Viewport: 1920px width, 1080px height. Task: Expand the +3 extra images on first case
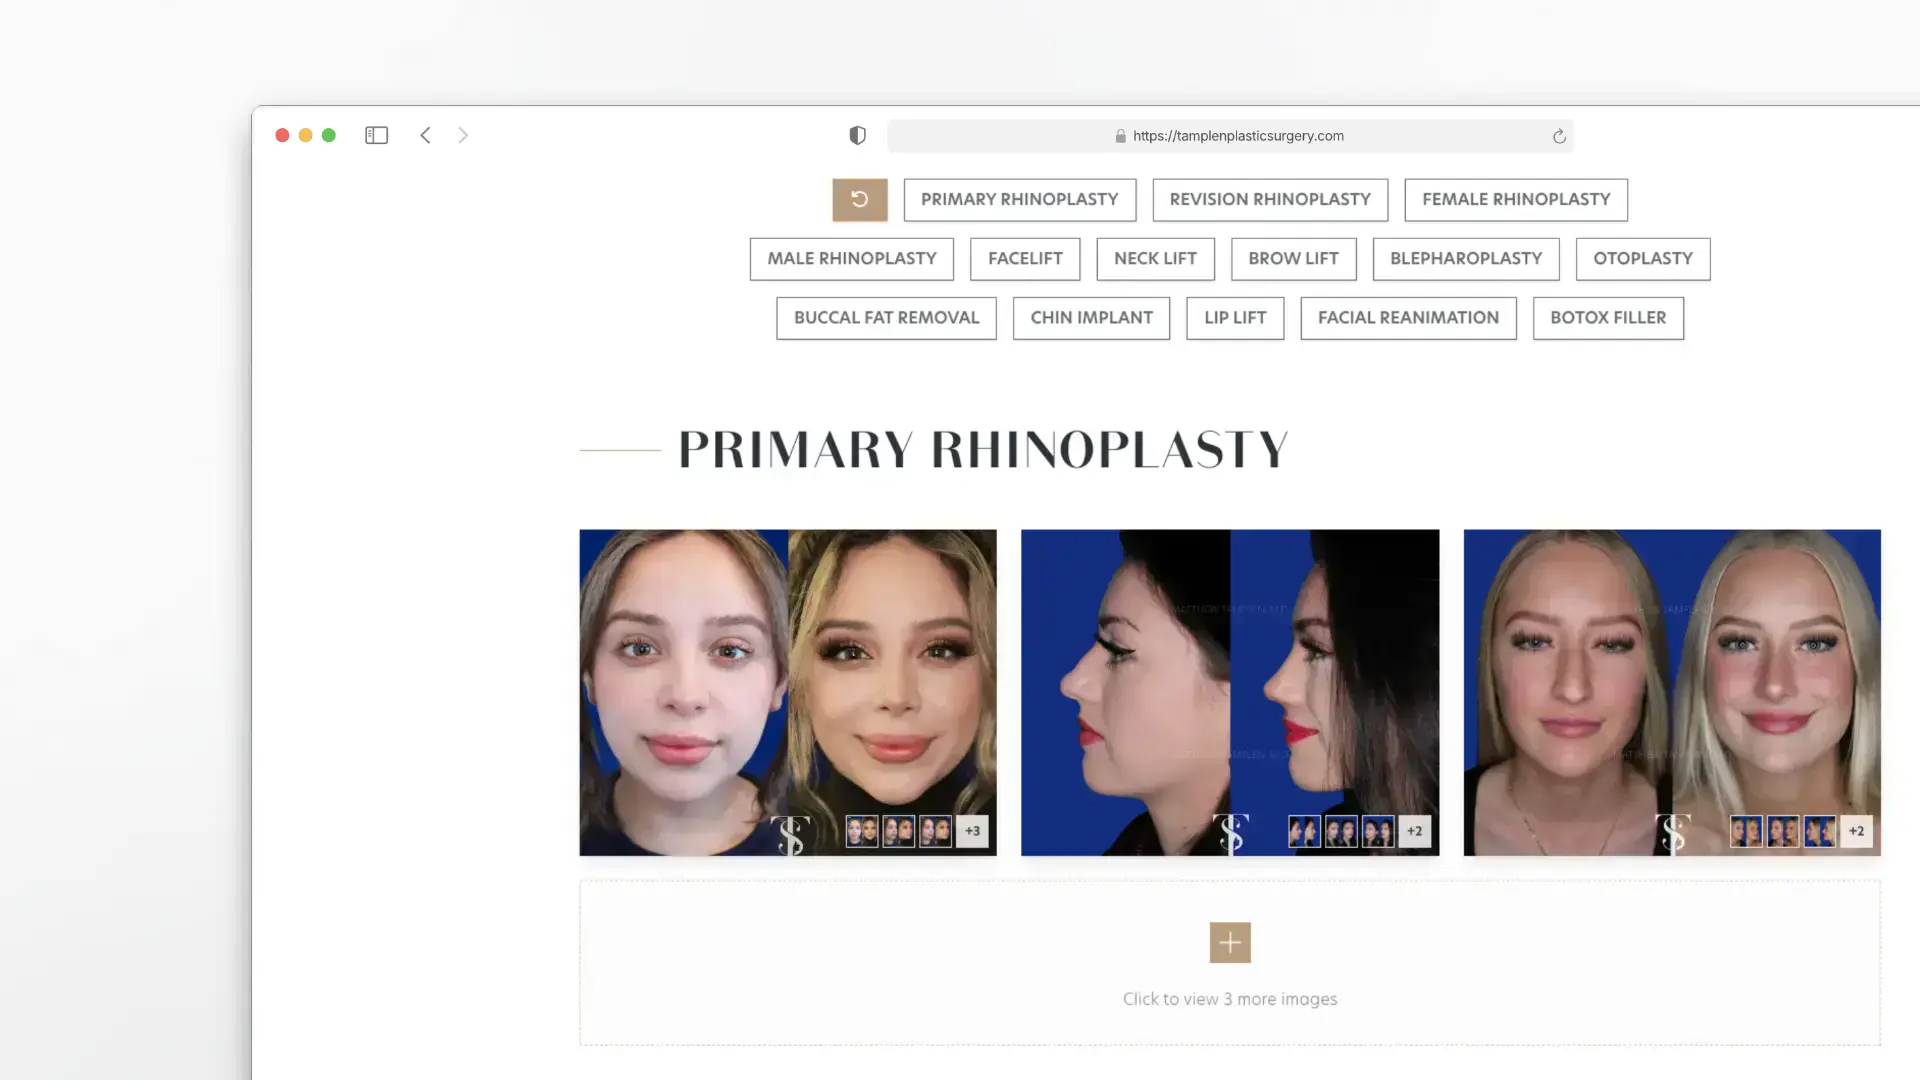[x=971, y=830]
